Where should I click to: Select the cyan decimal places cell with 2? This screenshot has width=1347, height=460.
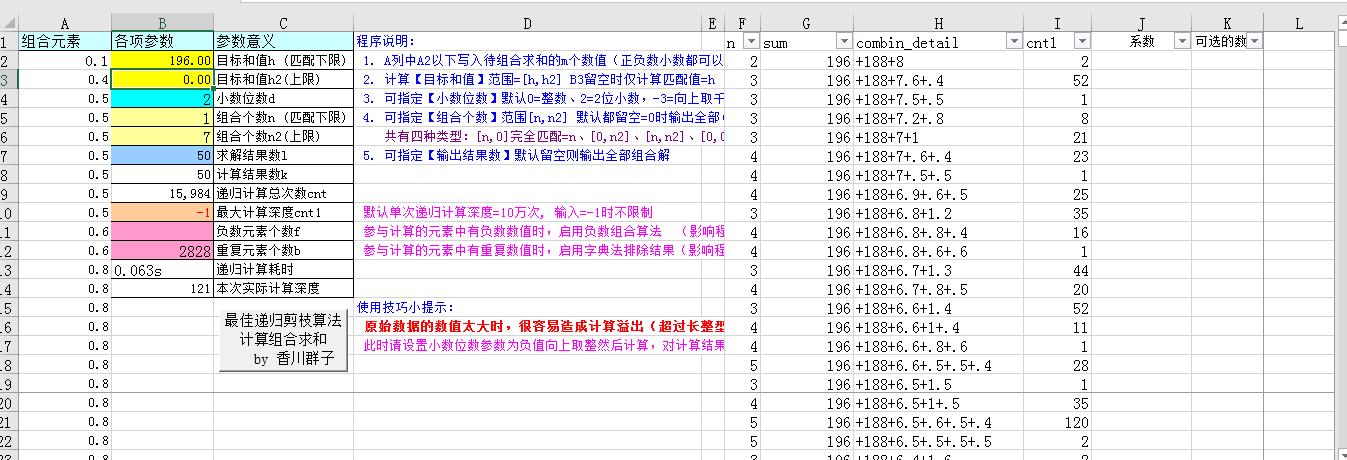(162, 98)
